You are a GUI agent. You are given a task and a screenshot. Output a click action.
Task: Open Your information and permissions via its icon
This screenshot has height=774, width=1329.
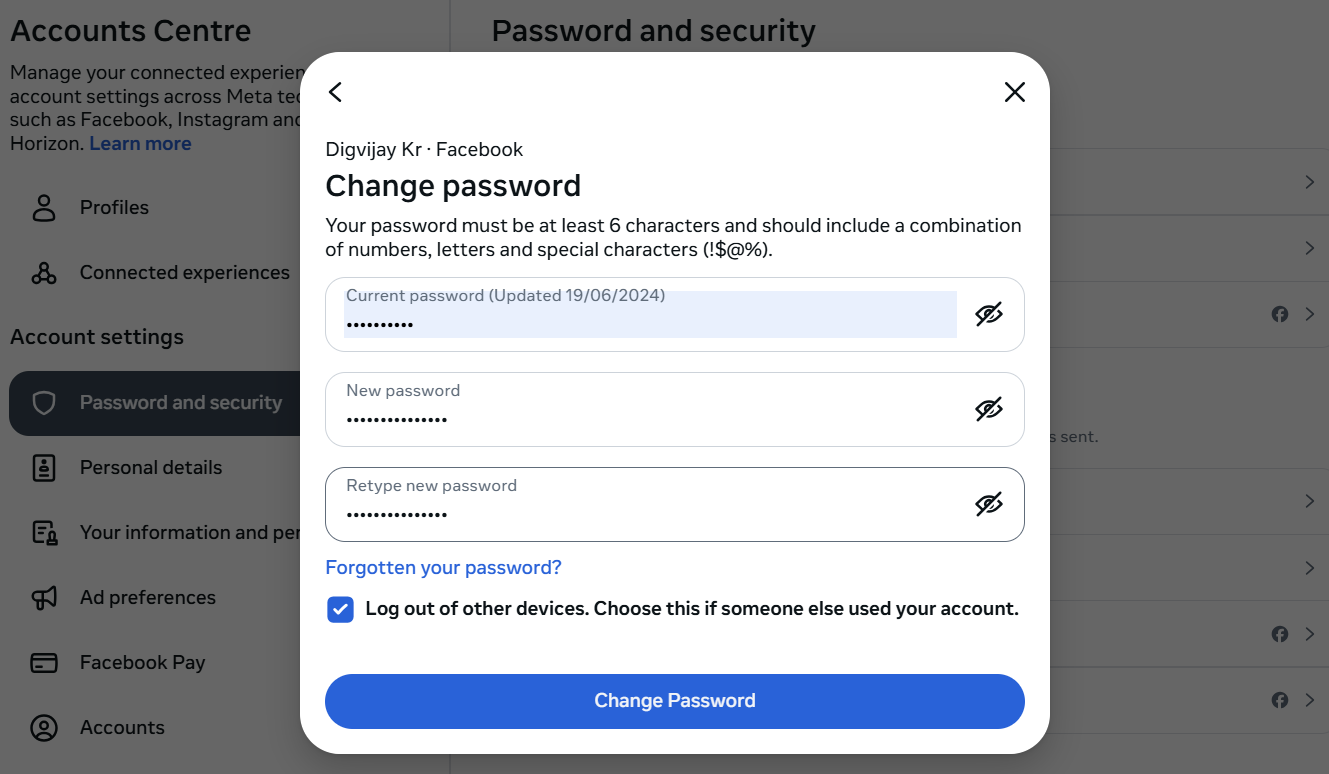[x=43, y=532]
